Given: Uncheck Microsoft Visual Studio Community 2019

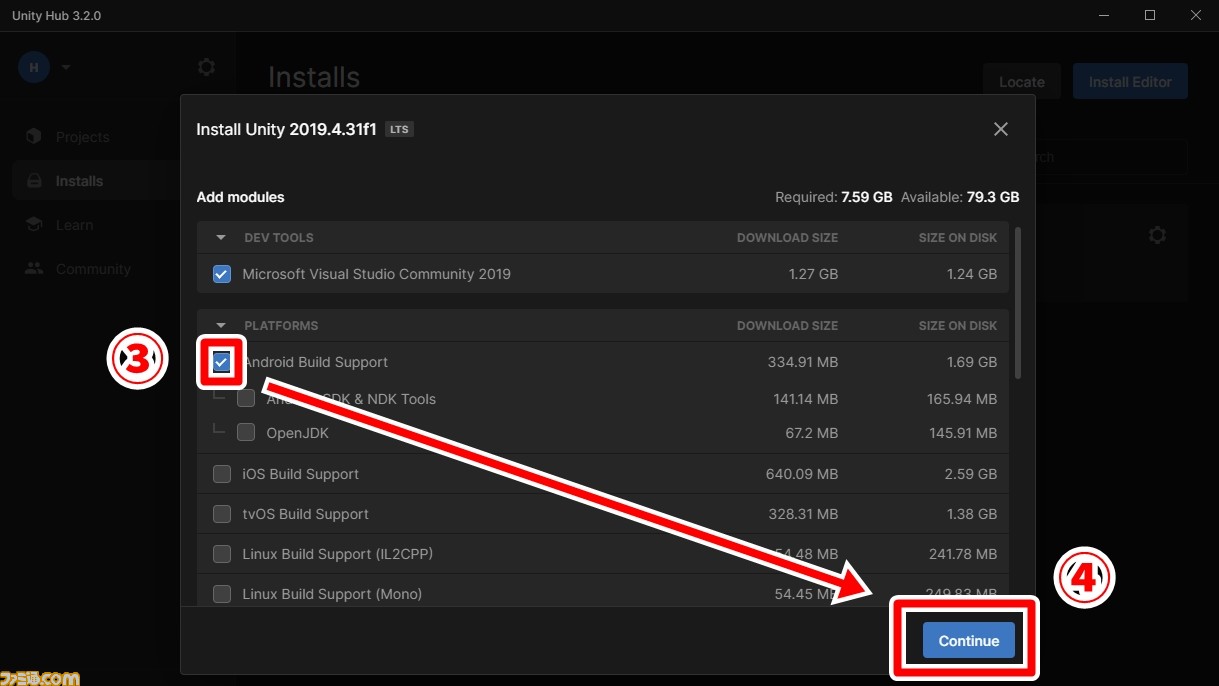Looking at the screenshot, I should pyautogui.click(x=222, y=274).
